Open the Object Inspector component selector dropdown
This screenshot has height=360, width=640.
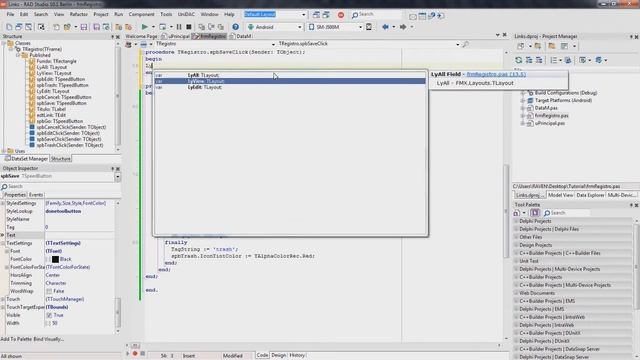pyautogui.click(x=118, y=176)
